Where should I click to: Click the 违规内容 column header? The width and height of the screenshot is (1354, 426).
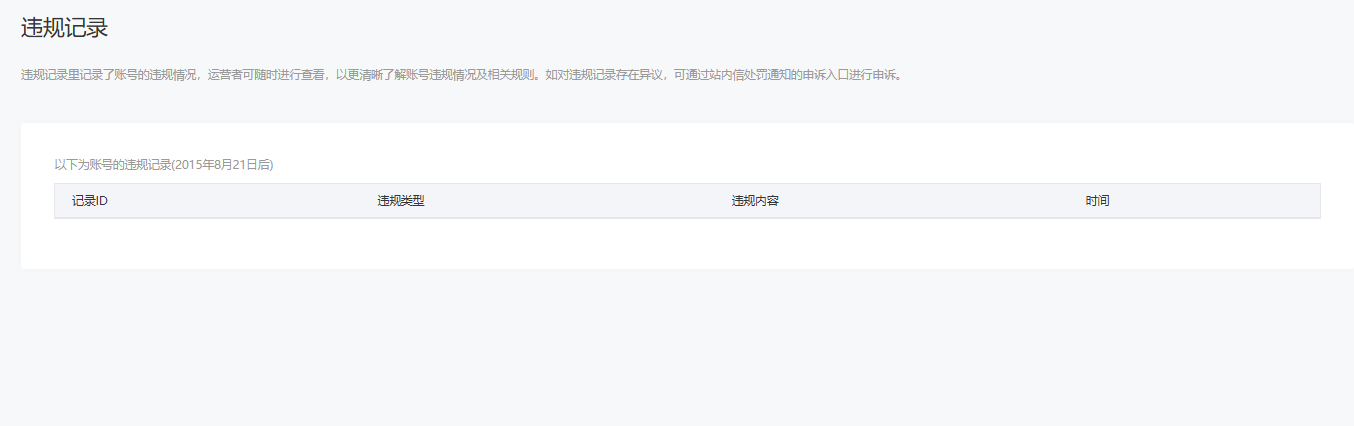click(x=755, y=201)
